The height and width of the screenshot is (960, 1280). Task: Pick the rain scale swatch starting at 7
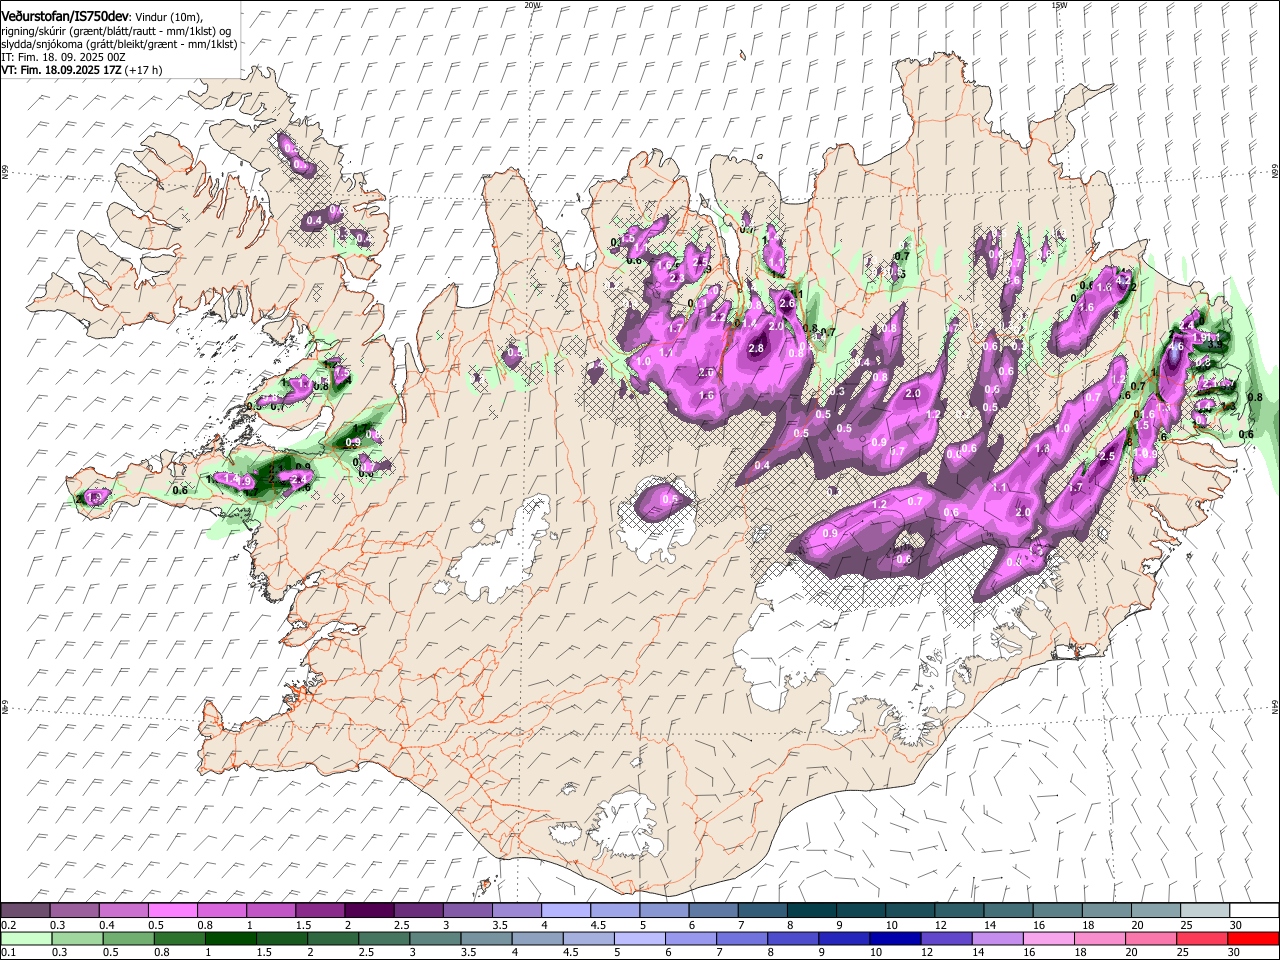(741, 938)
